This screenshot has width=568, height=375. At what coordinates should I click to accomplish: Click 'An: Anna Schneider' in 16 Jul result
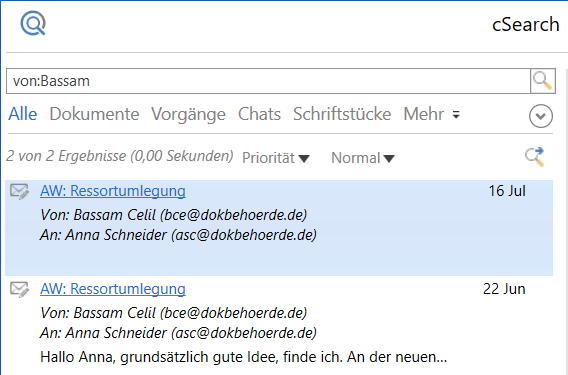tap(178, 235)
